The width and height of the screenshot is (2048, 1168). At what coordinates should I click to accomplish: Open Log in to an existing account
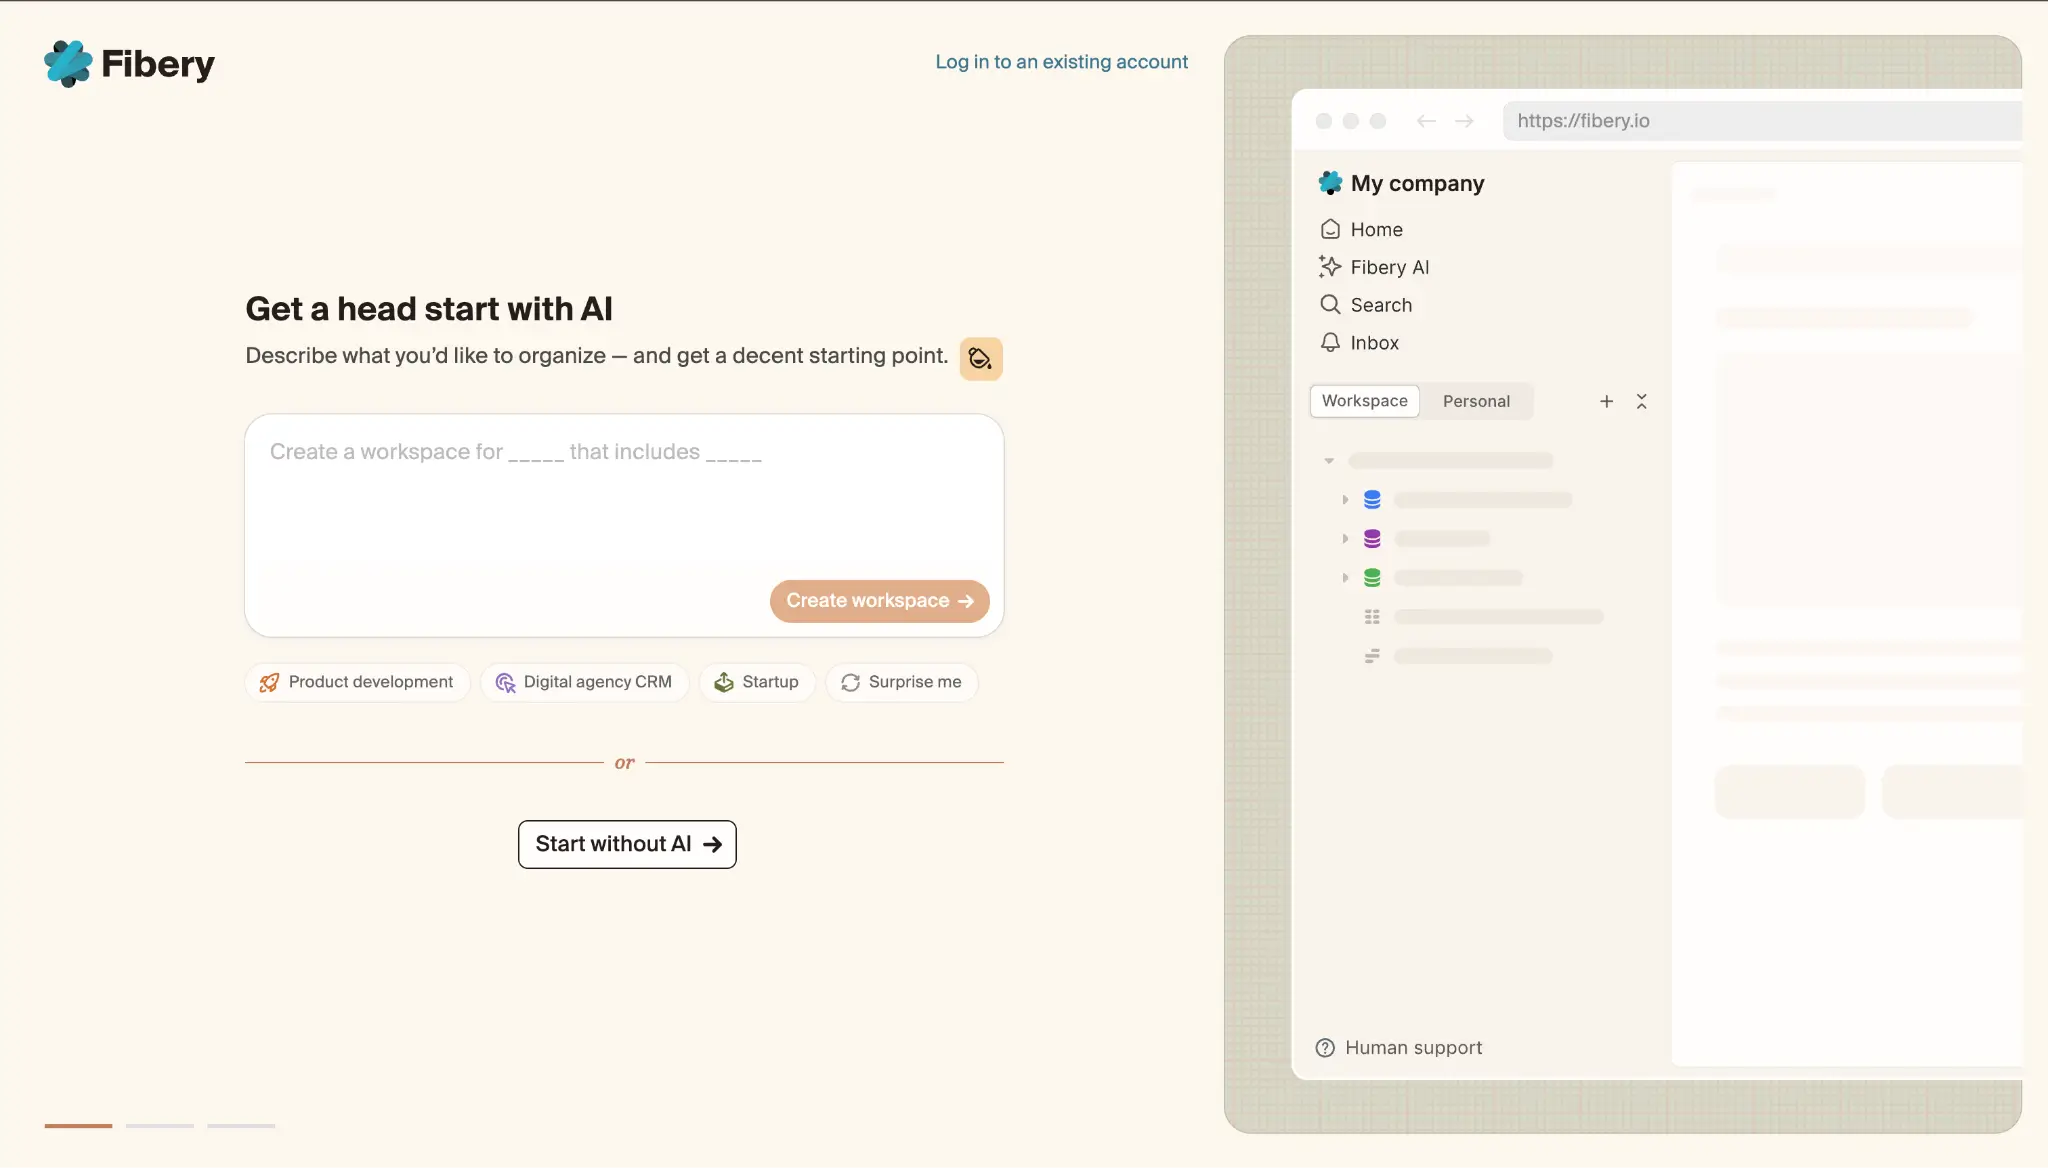[1061, 62]
